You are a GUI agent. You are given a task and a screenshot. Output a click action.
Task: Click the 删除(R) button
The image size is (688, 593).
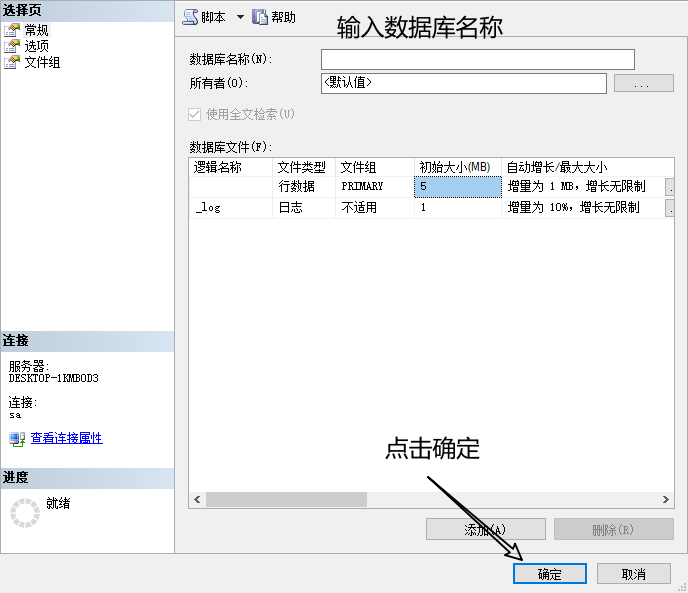tap(613, 529)
